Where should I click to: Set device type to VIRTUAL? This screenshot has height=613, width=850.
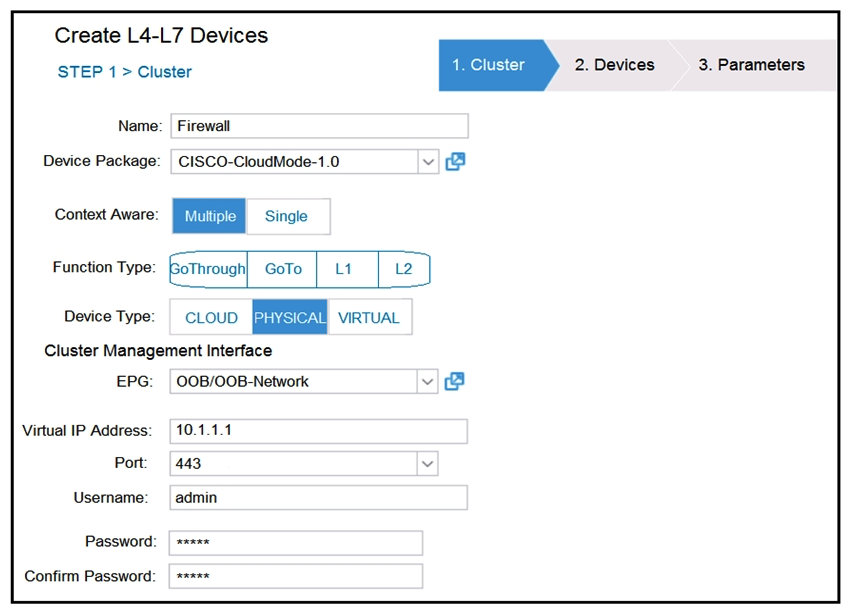[x=369, y=317]
